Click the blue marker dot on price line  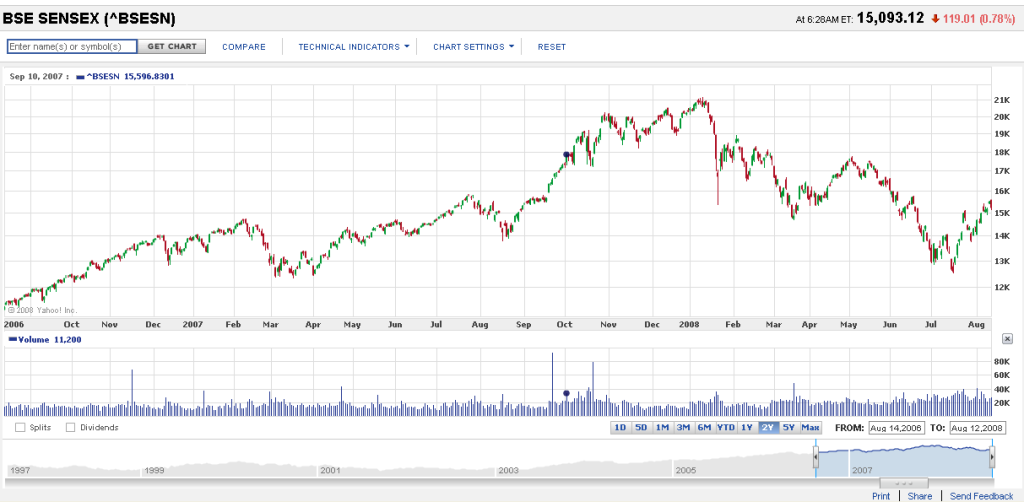(566, 155)
